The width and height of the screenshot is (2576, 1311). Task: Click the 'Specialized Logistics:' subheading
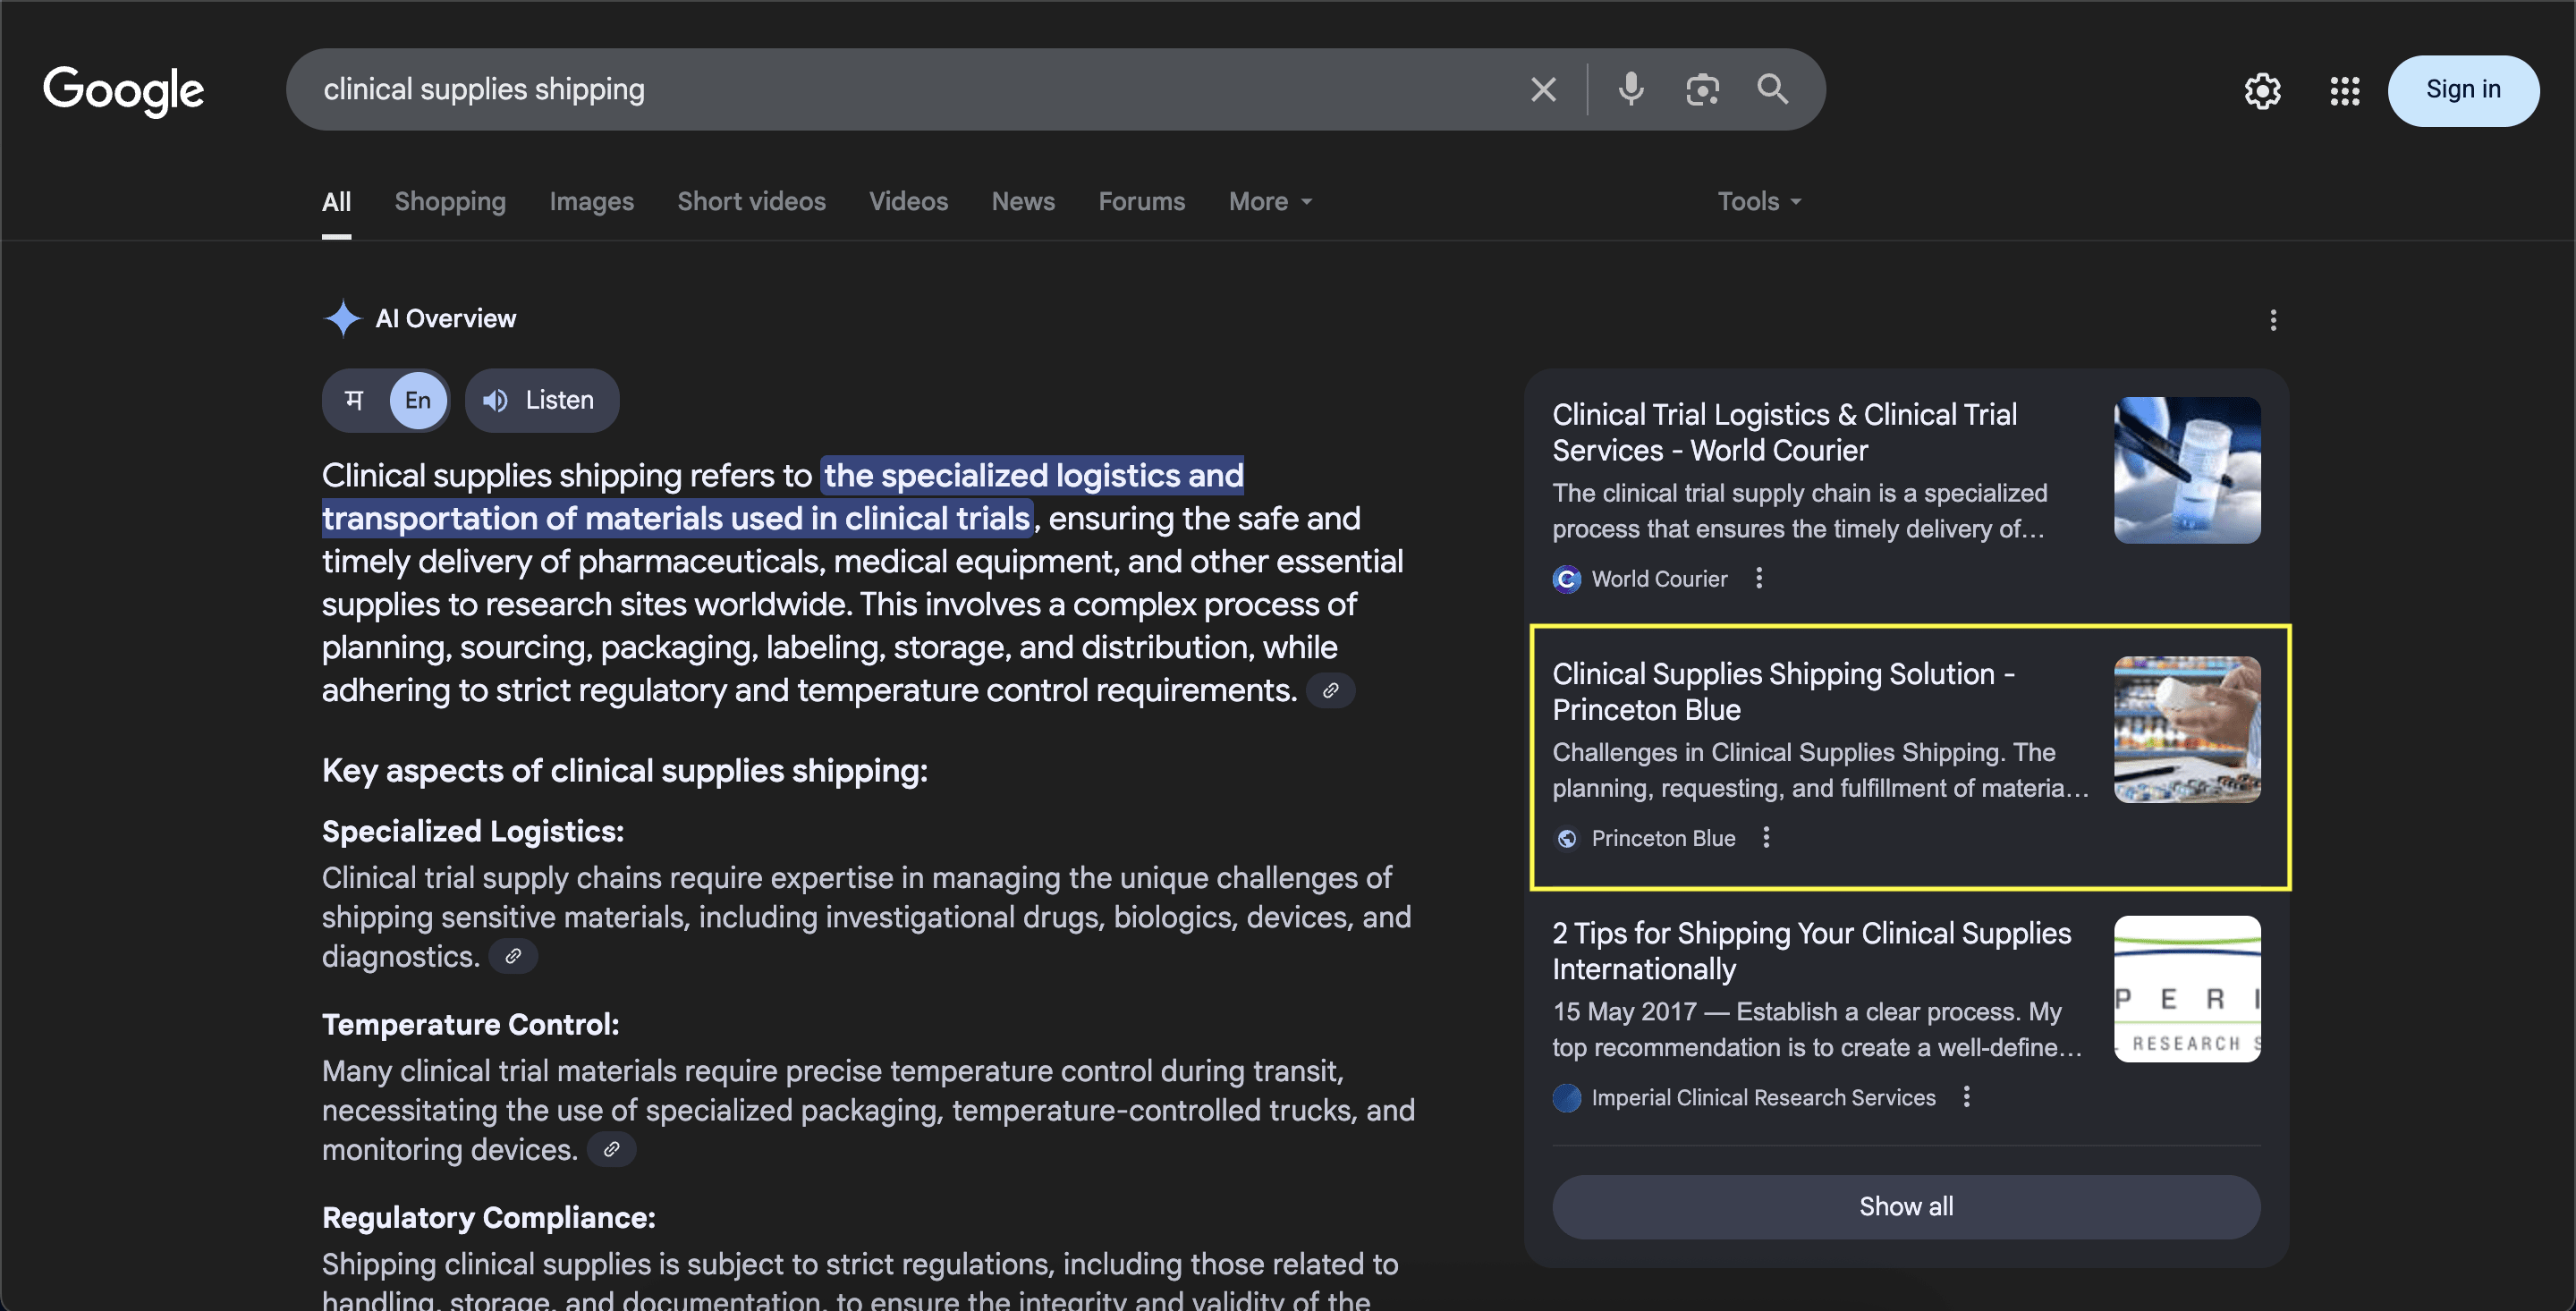tap(472, 832)
